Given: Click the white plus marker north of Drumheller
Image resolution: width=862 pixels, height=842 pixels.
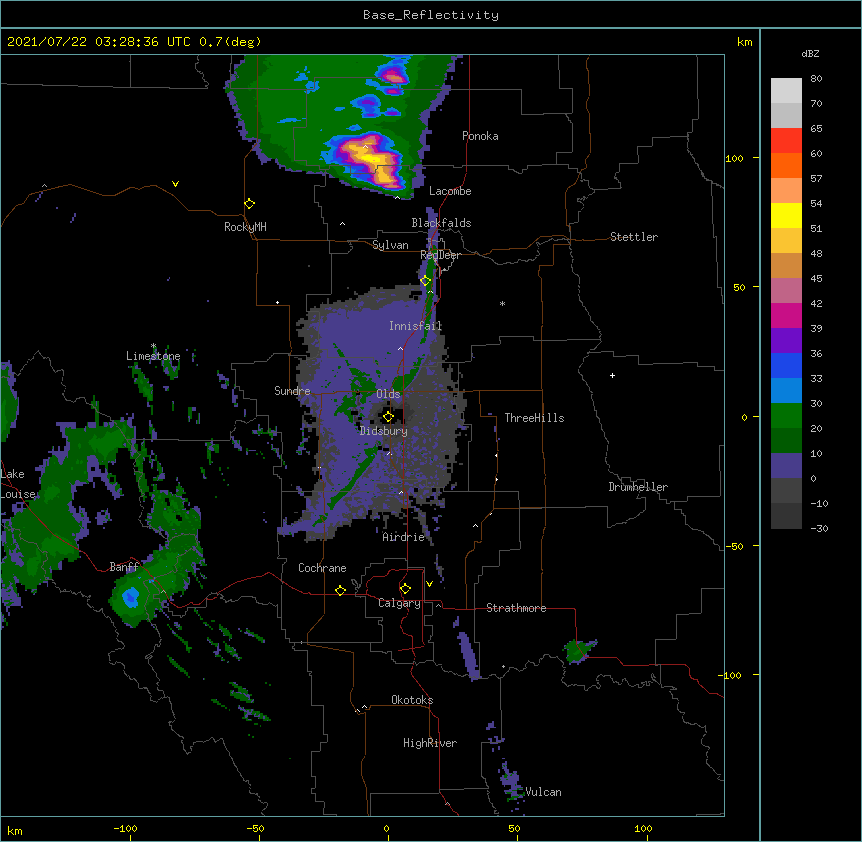Looking at the screenshot, I should (x=612, y=375).
